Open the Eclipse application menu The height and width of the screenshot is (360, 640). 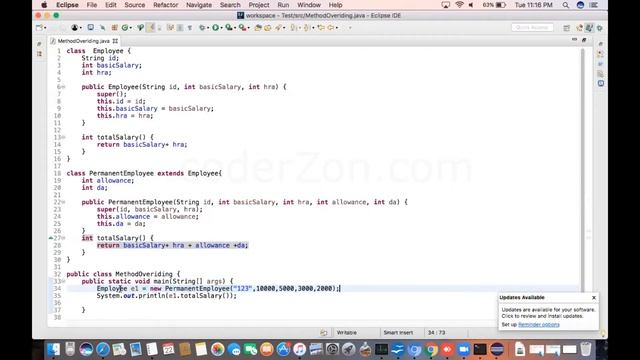point(67,5)
